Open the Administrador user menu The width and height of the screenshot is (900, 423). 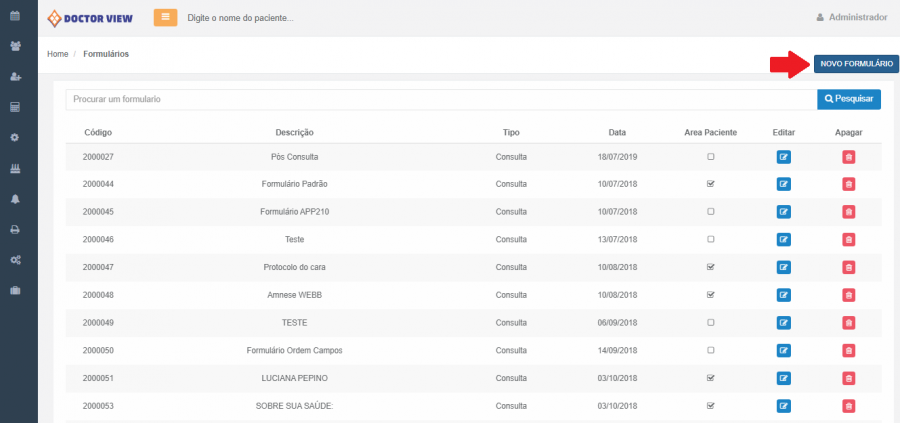pyautogui.click(x=851, y=17)
